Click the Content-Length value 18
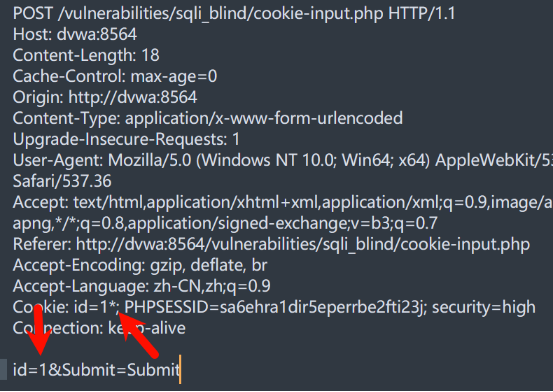The width and height of the screenshot is (553, 392). pos(150,55)
